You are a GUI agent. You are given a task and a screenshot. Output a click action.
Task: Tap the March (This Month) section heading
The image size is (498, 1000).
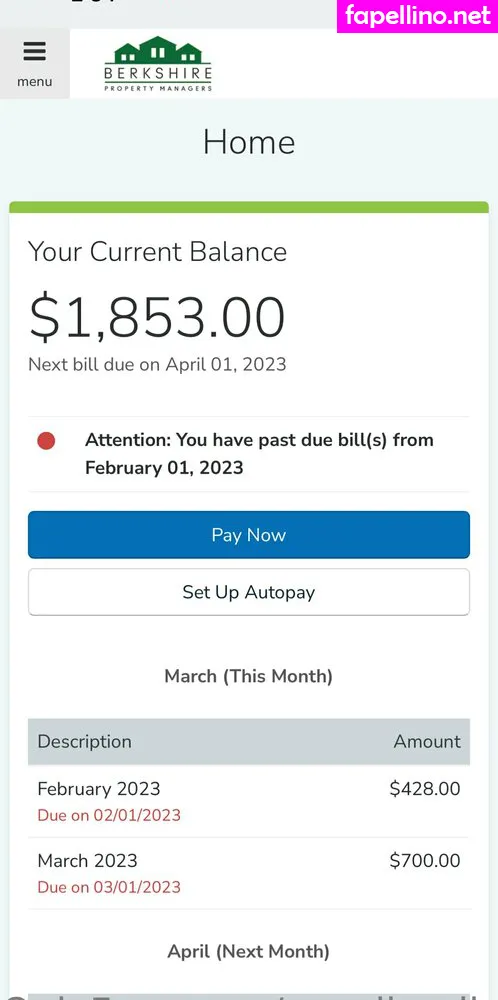pyautogui.click(x=249, y=676)
